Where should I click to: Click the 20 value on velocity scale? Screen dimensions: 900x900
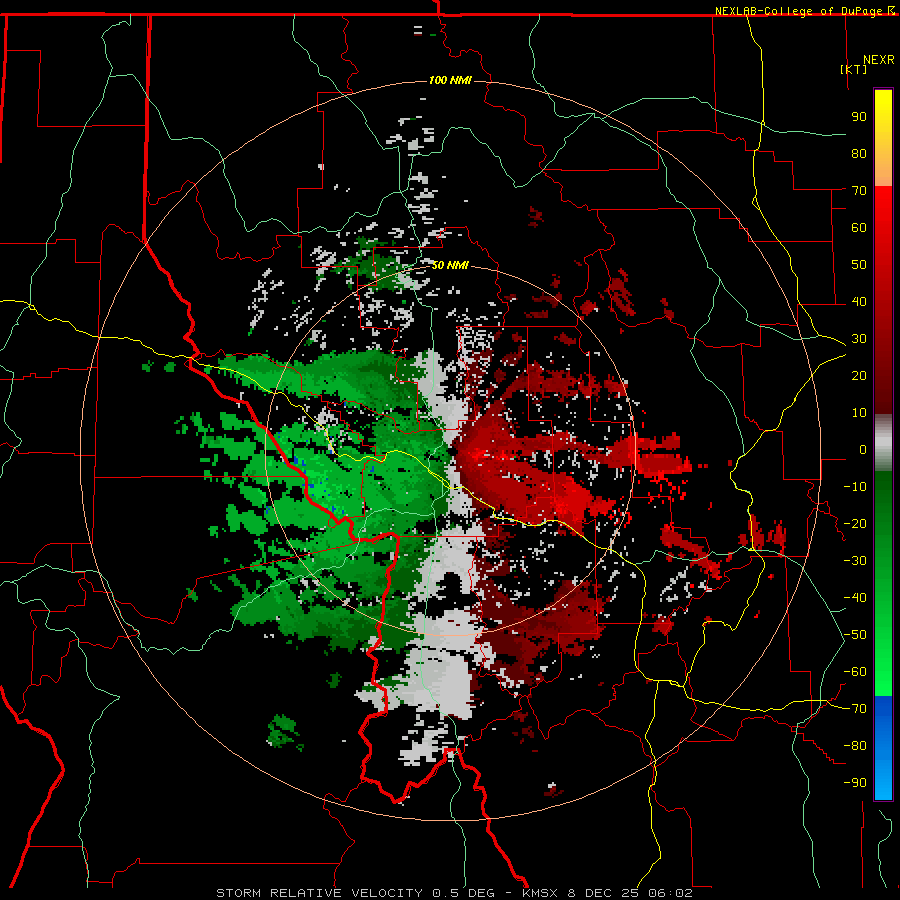(859, 376)
